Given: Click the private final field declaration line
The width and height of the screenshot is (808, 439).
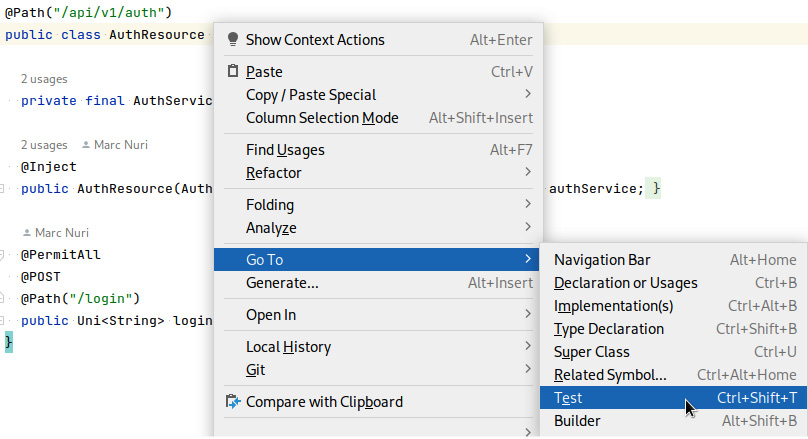Looking at the screenshot, I should 116,100.
